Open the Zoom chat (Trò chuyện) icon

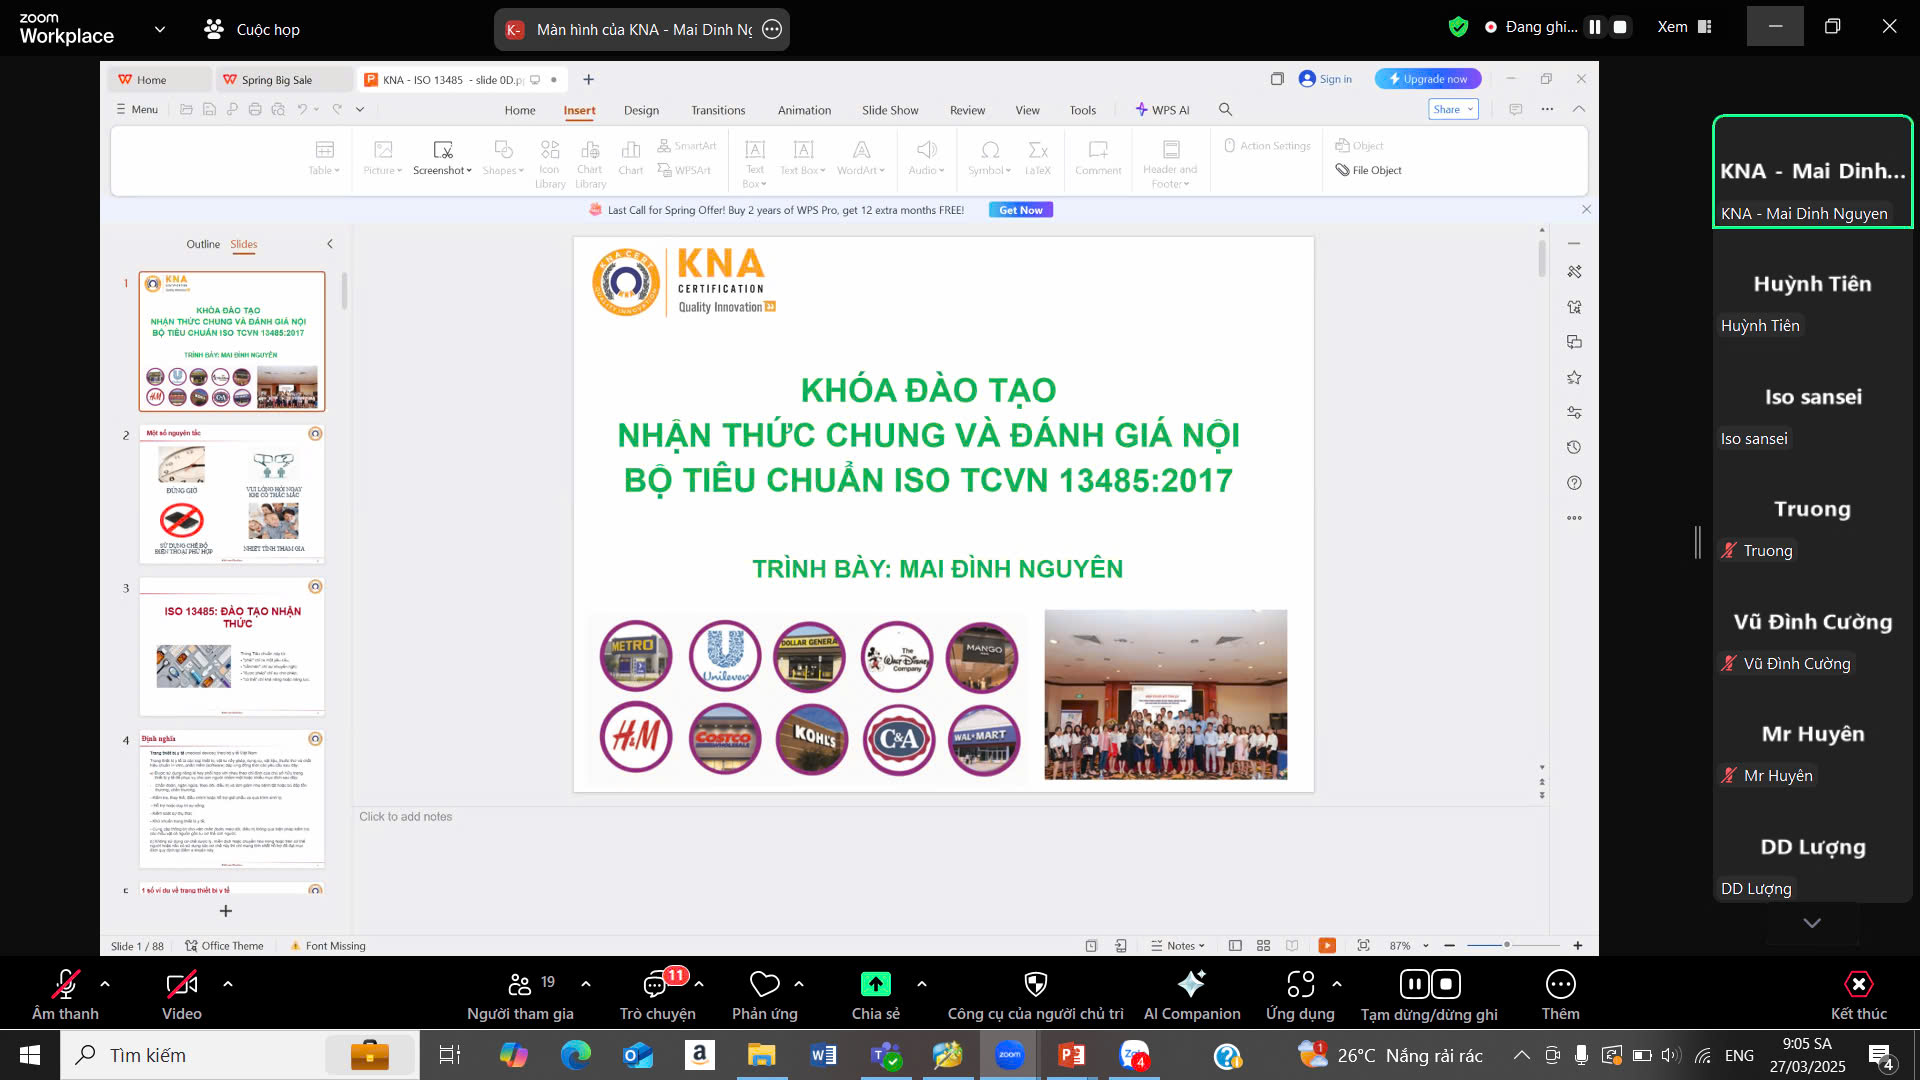click(x=656, y=985)
